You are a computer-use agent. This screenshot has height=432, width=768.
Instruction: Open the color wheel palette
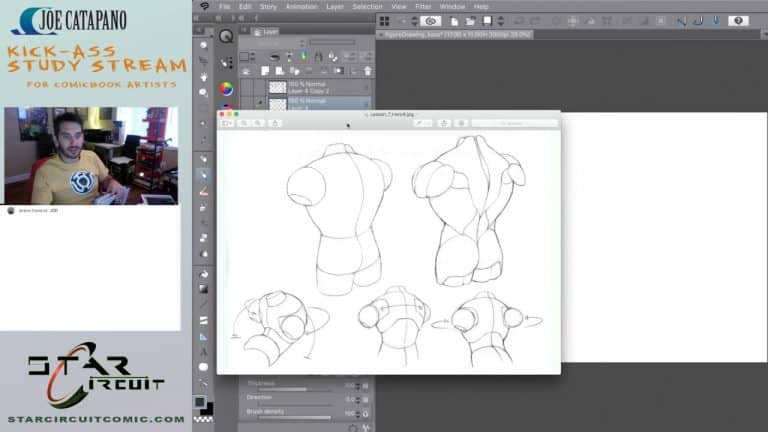[226, 89]
